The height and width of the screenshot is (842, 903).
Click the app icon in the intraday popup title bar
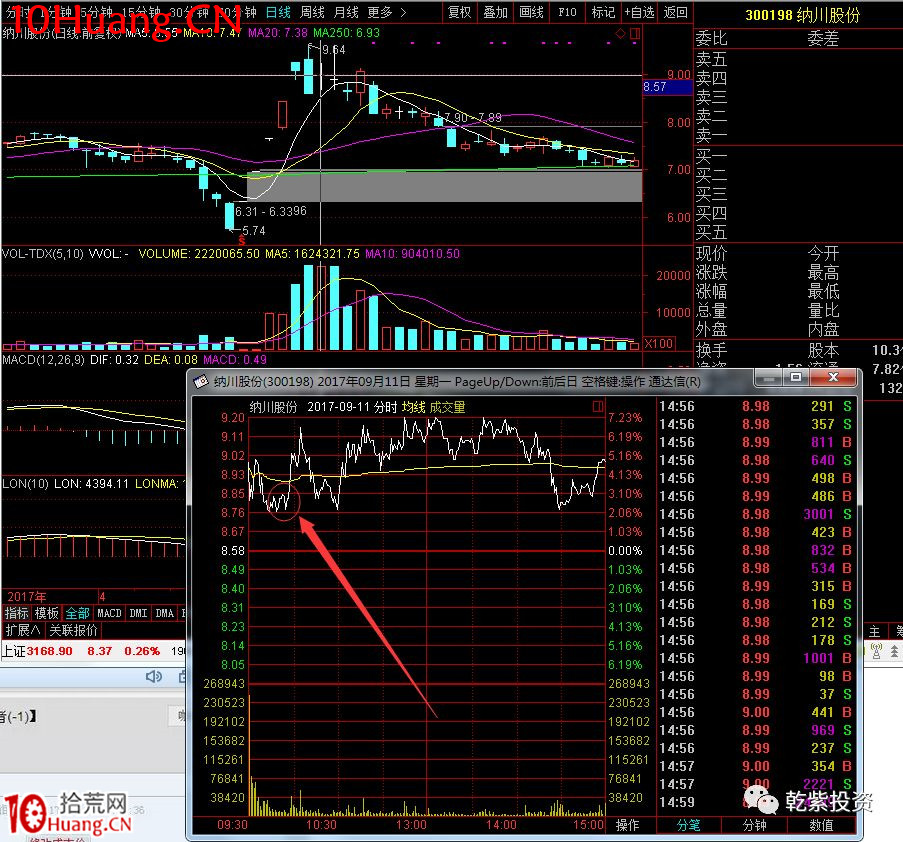(x=200, y=381)
